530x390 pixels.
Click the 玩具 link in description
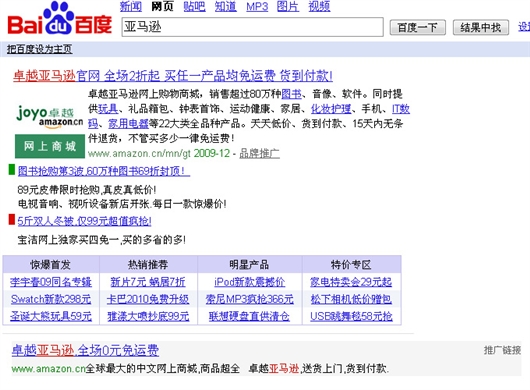click(x=108, y=108)
